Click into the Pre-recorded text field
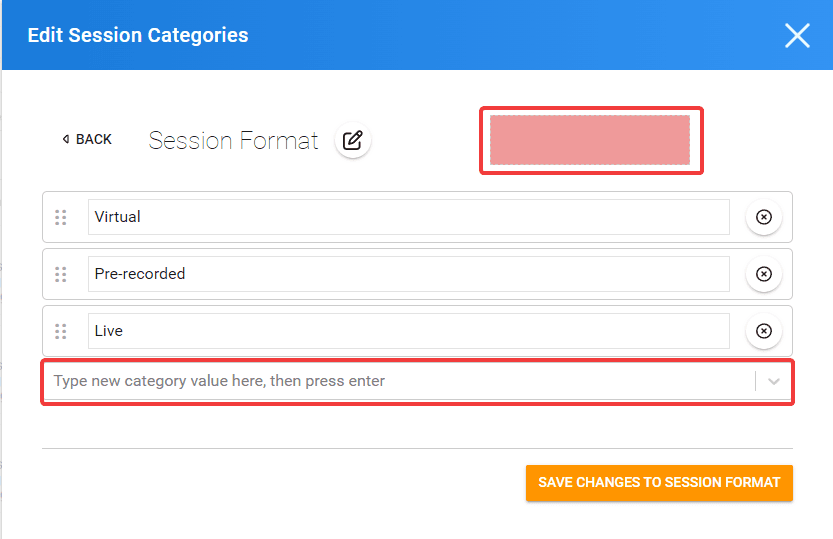 [409, 274]
